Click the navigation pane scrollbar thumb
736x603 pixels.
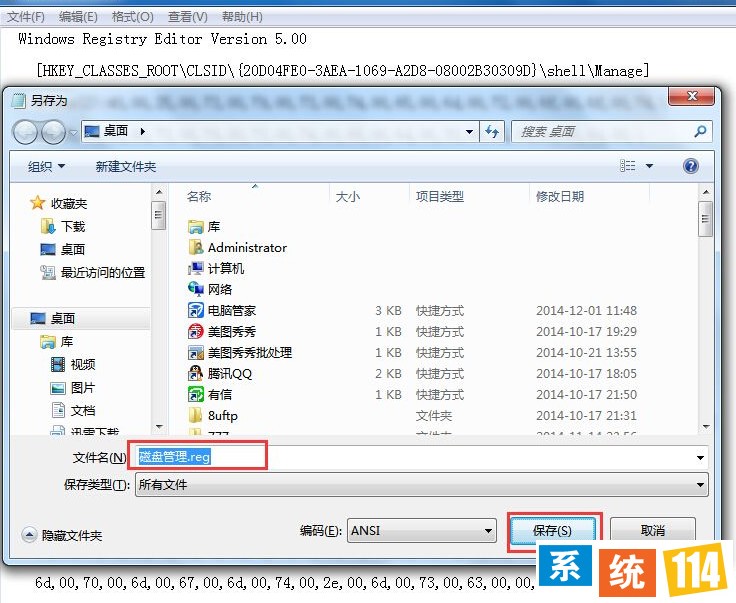click(x=158, y=215)
